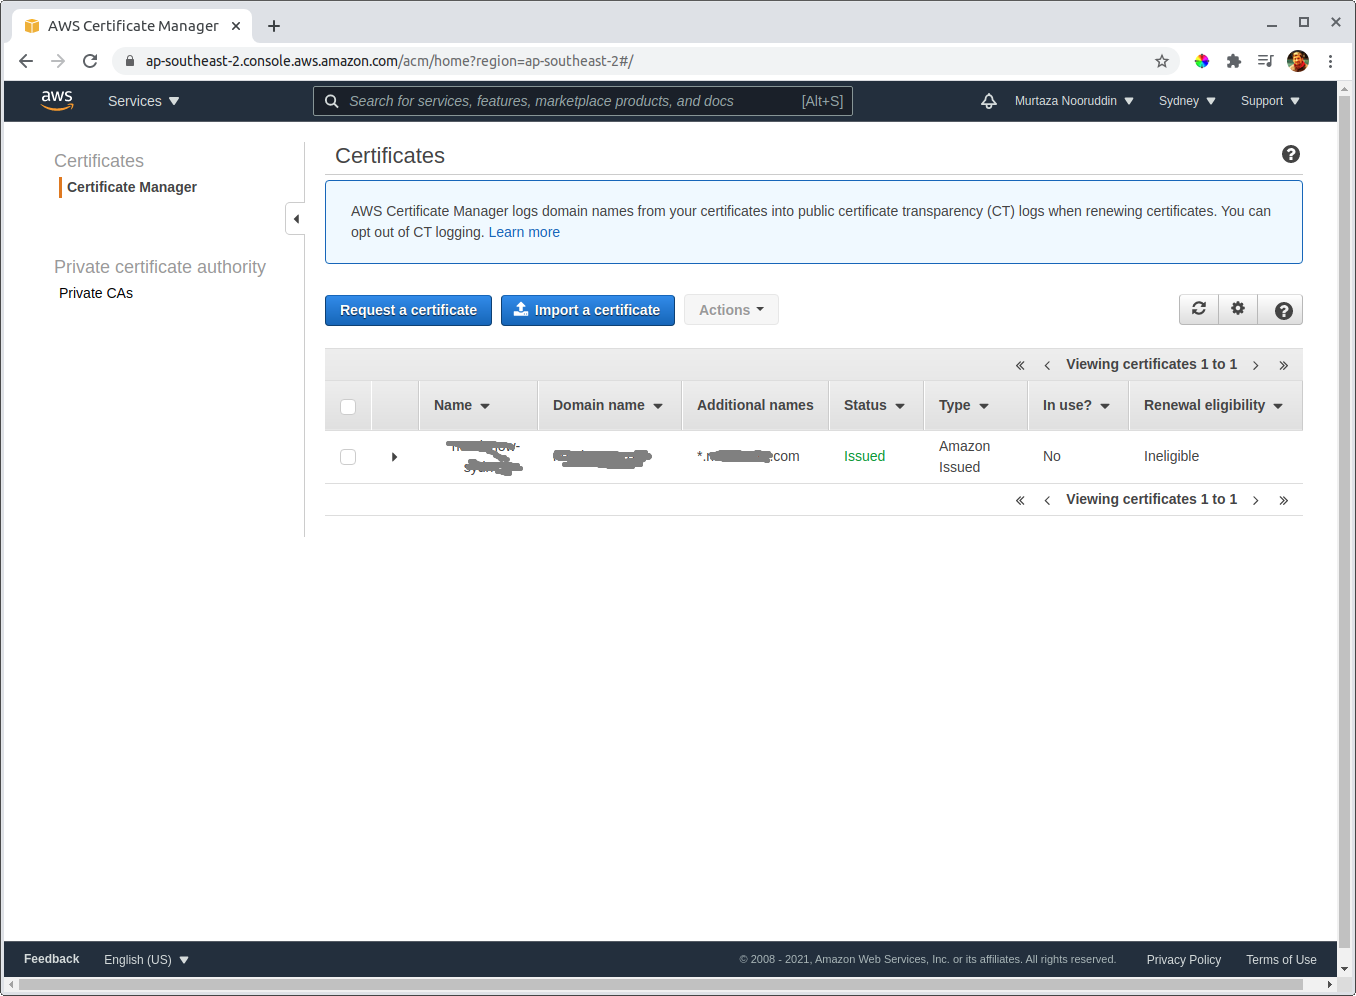
Task: Click the Certificates page help icon
Action: tap(1291, 154)
